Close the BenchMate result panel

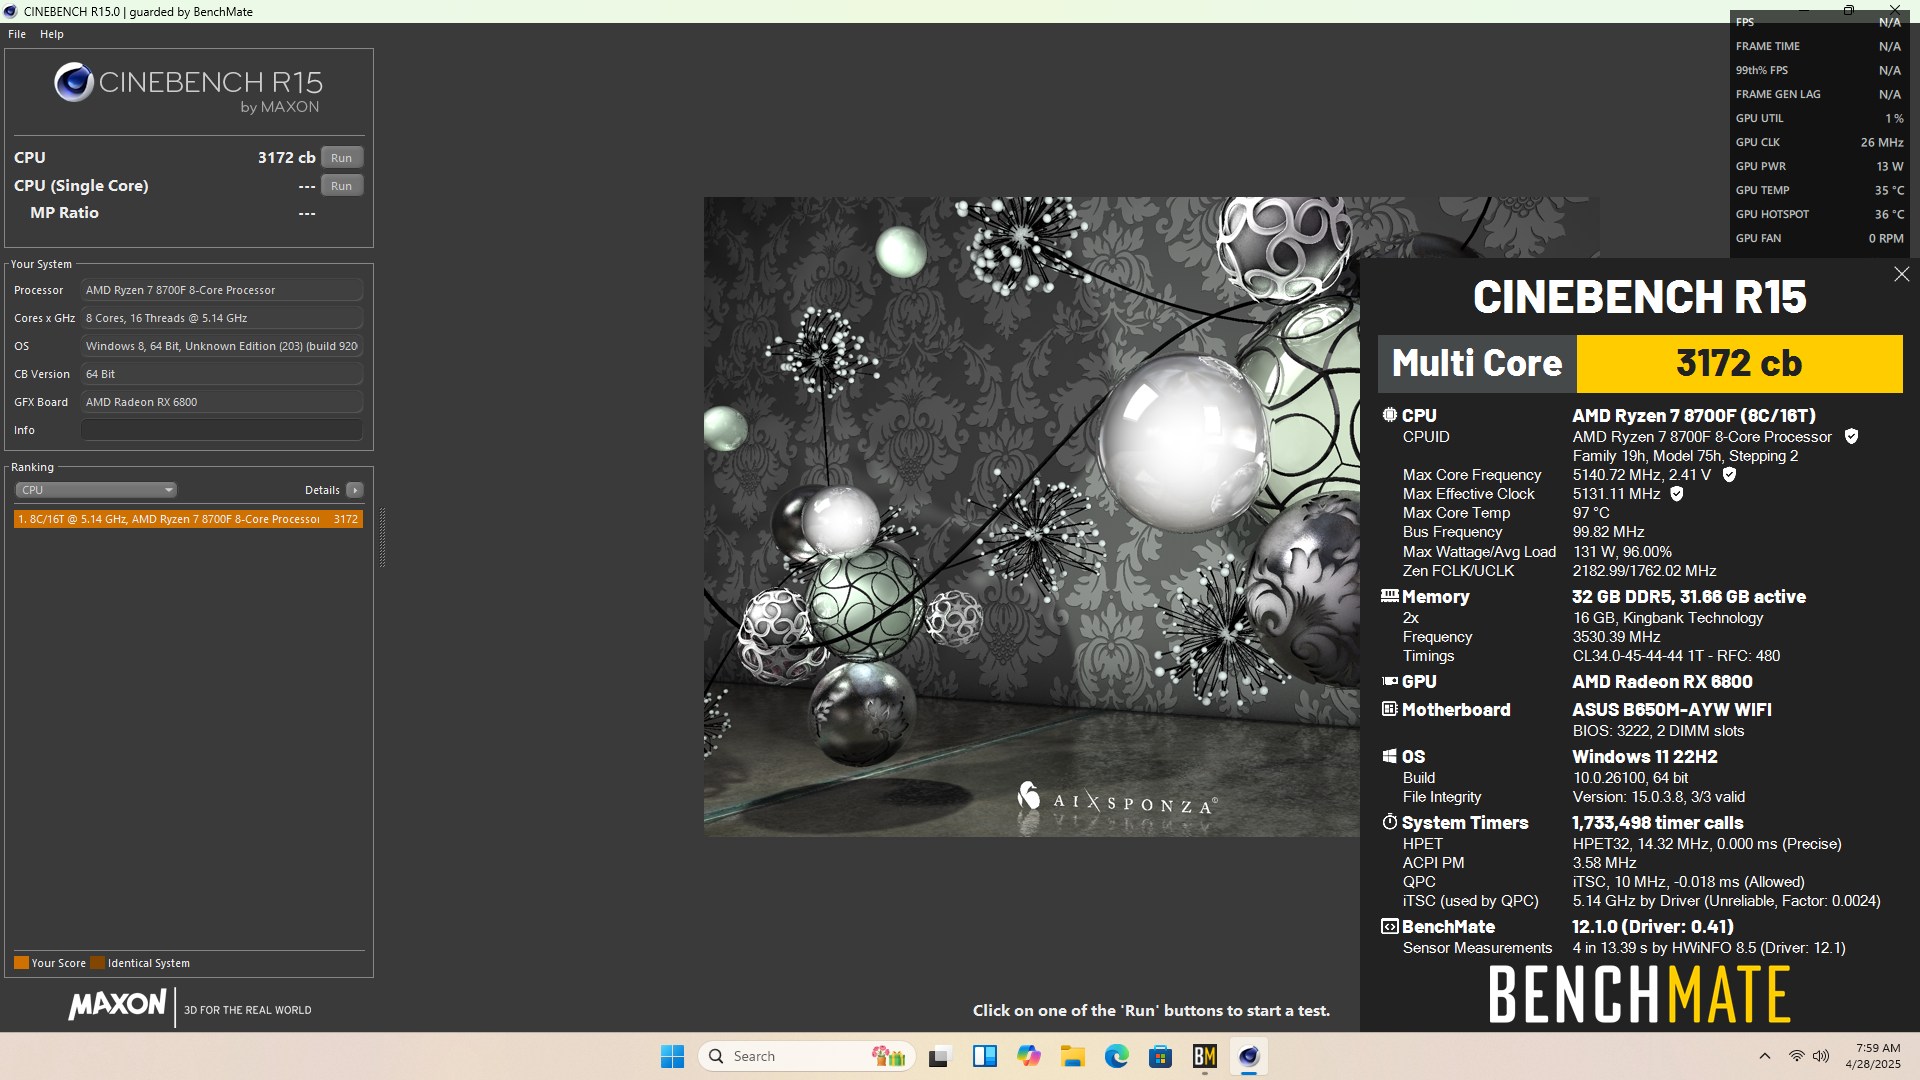pyautogui.click(x=1901, y=274)
